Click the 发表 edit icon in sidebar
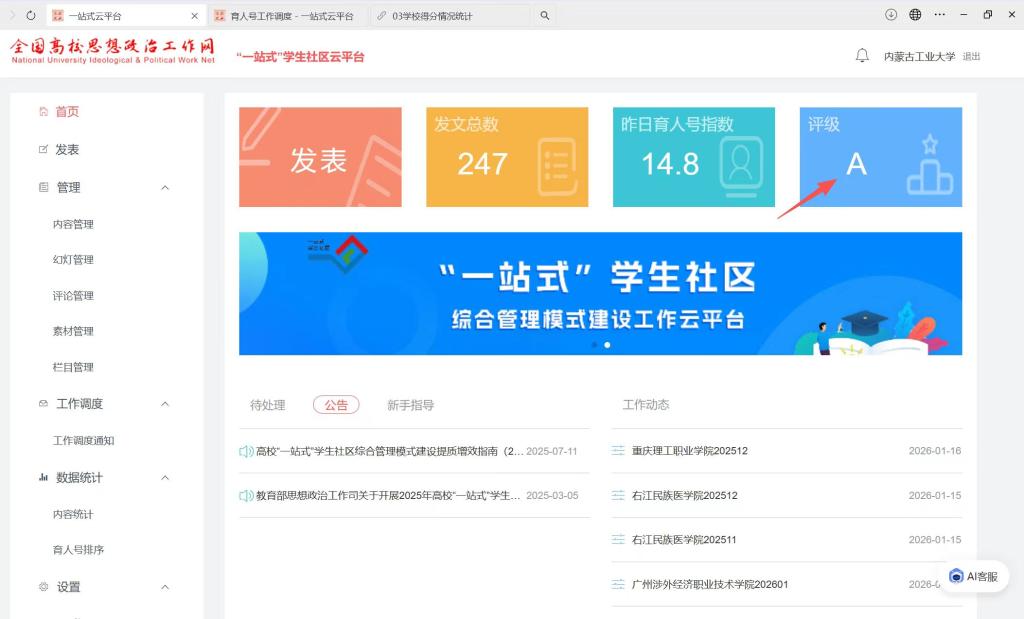This screenshot has width=1024, height=619. point(43,150)
